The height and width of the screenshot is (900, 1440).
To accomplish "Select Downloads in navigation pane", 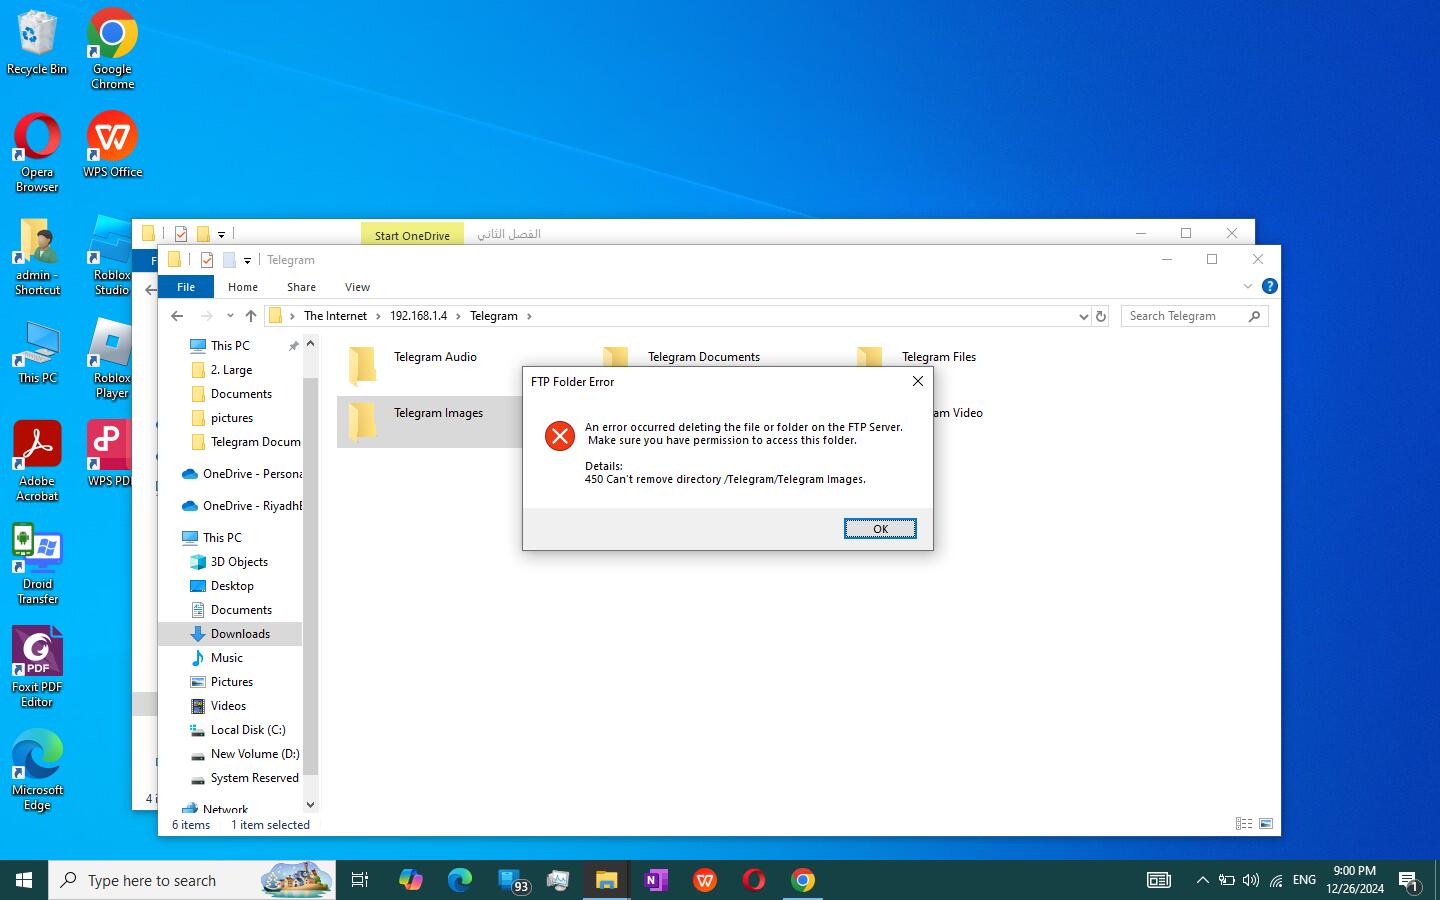I will (240, 634).
